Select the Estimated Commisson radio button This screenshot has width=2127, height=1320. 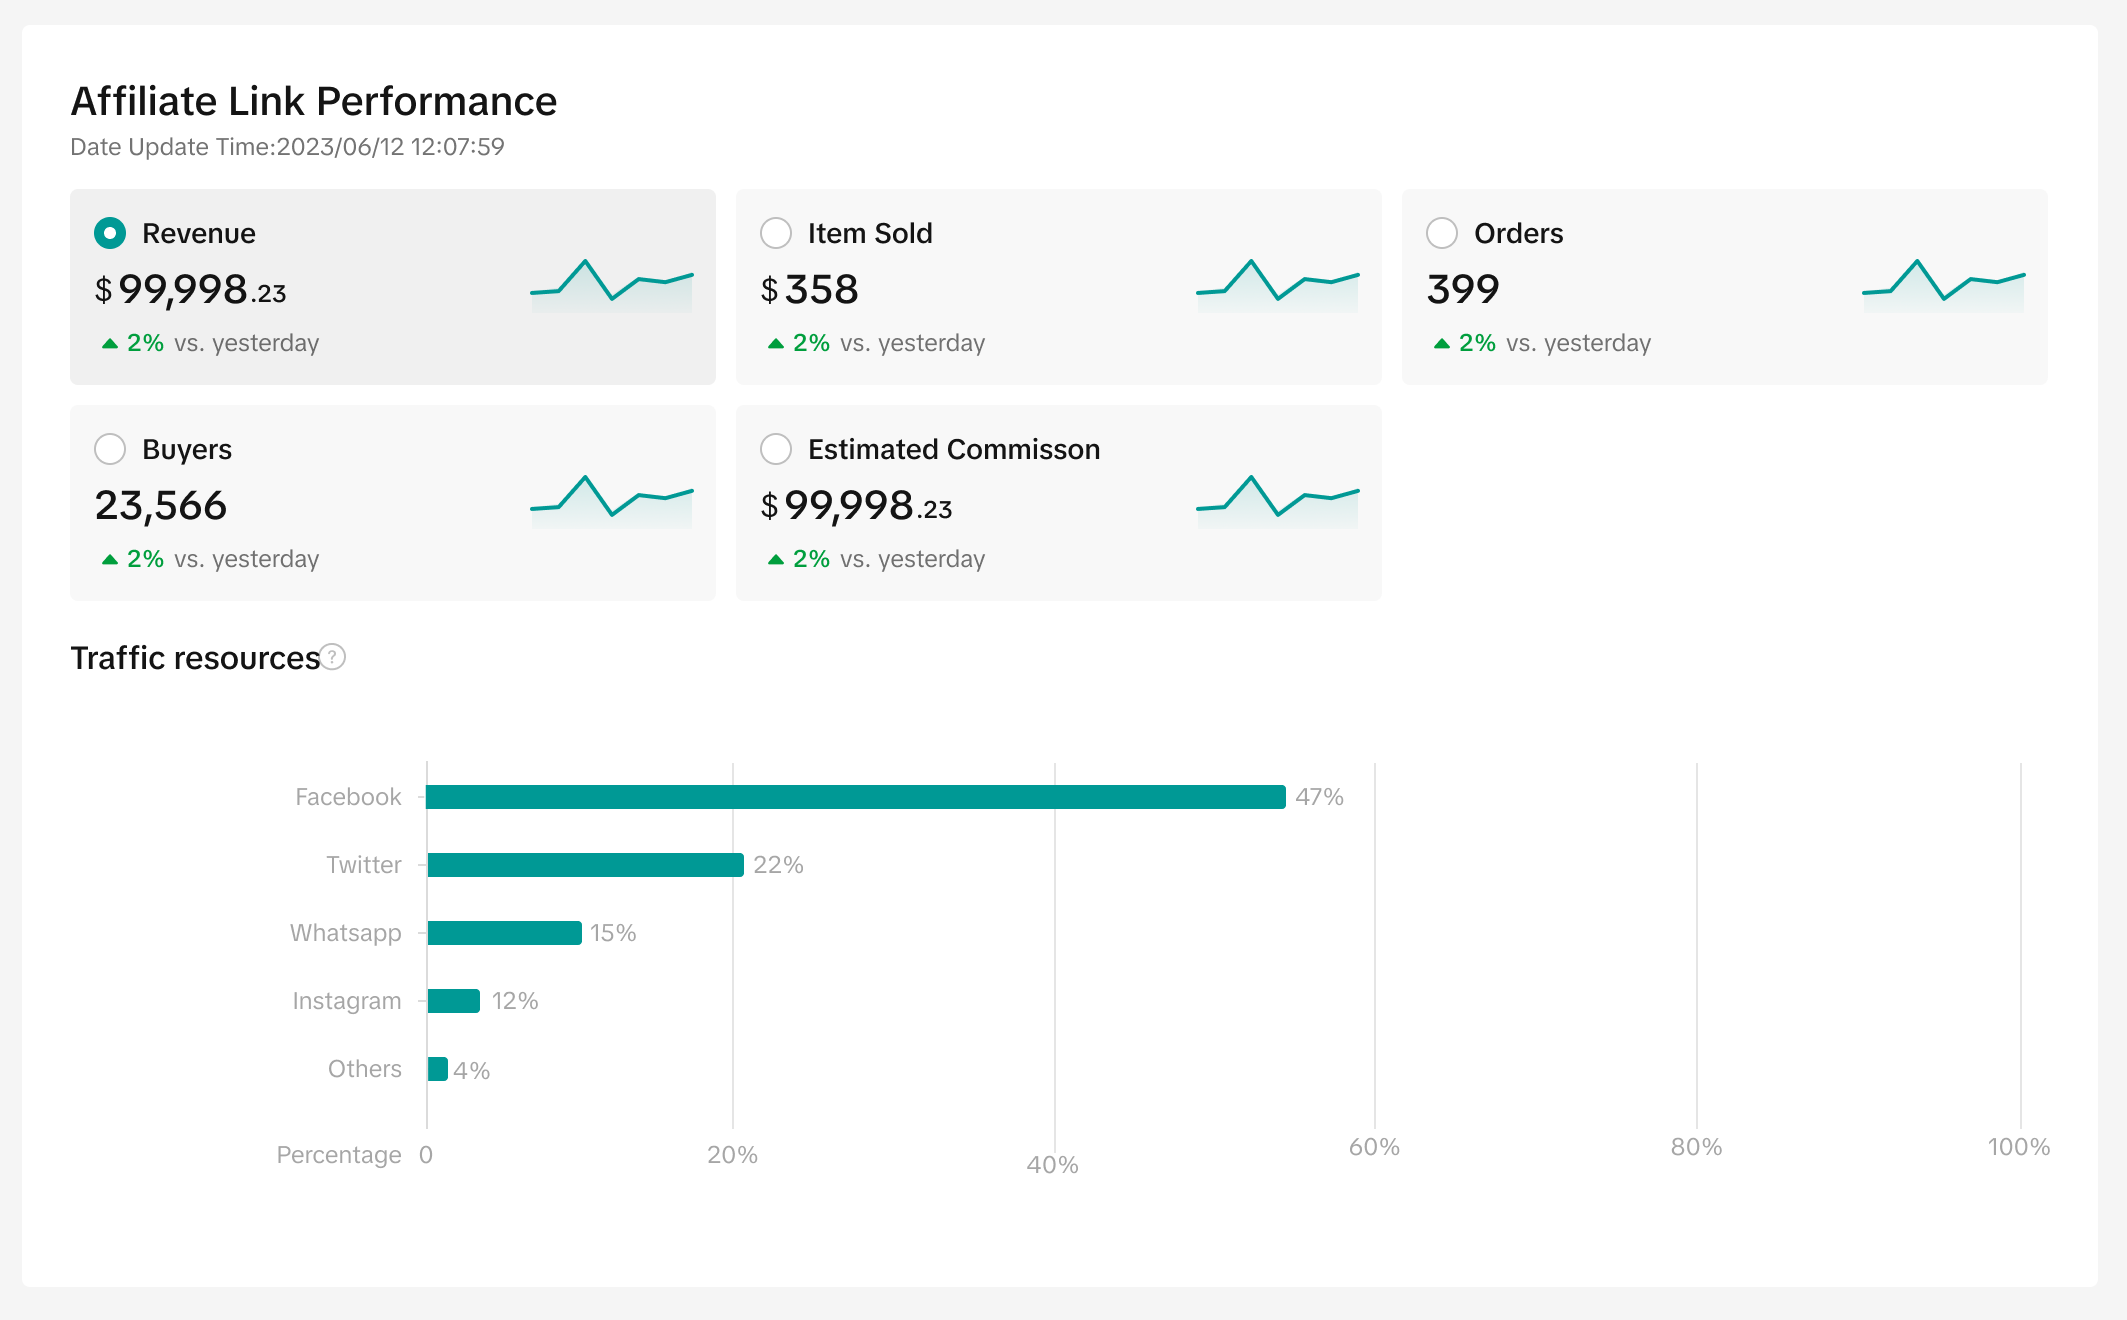(776, 449)
